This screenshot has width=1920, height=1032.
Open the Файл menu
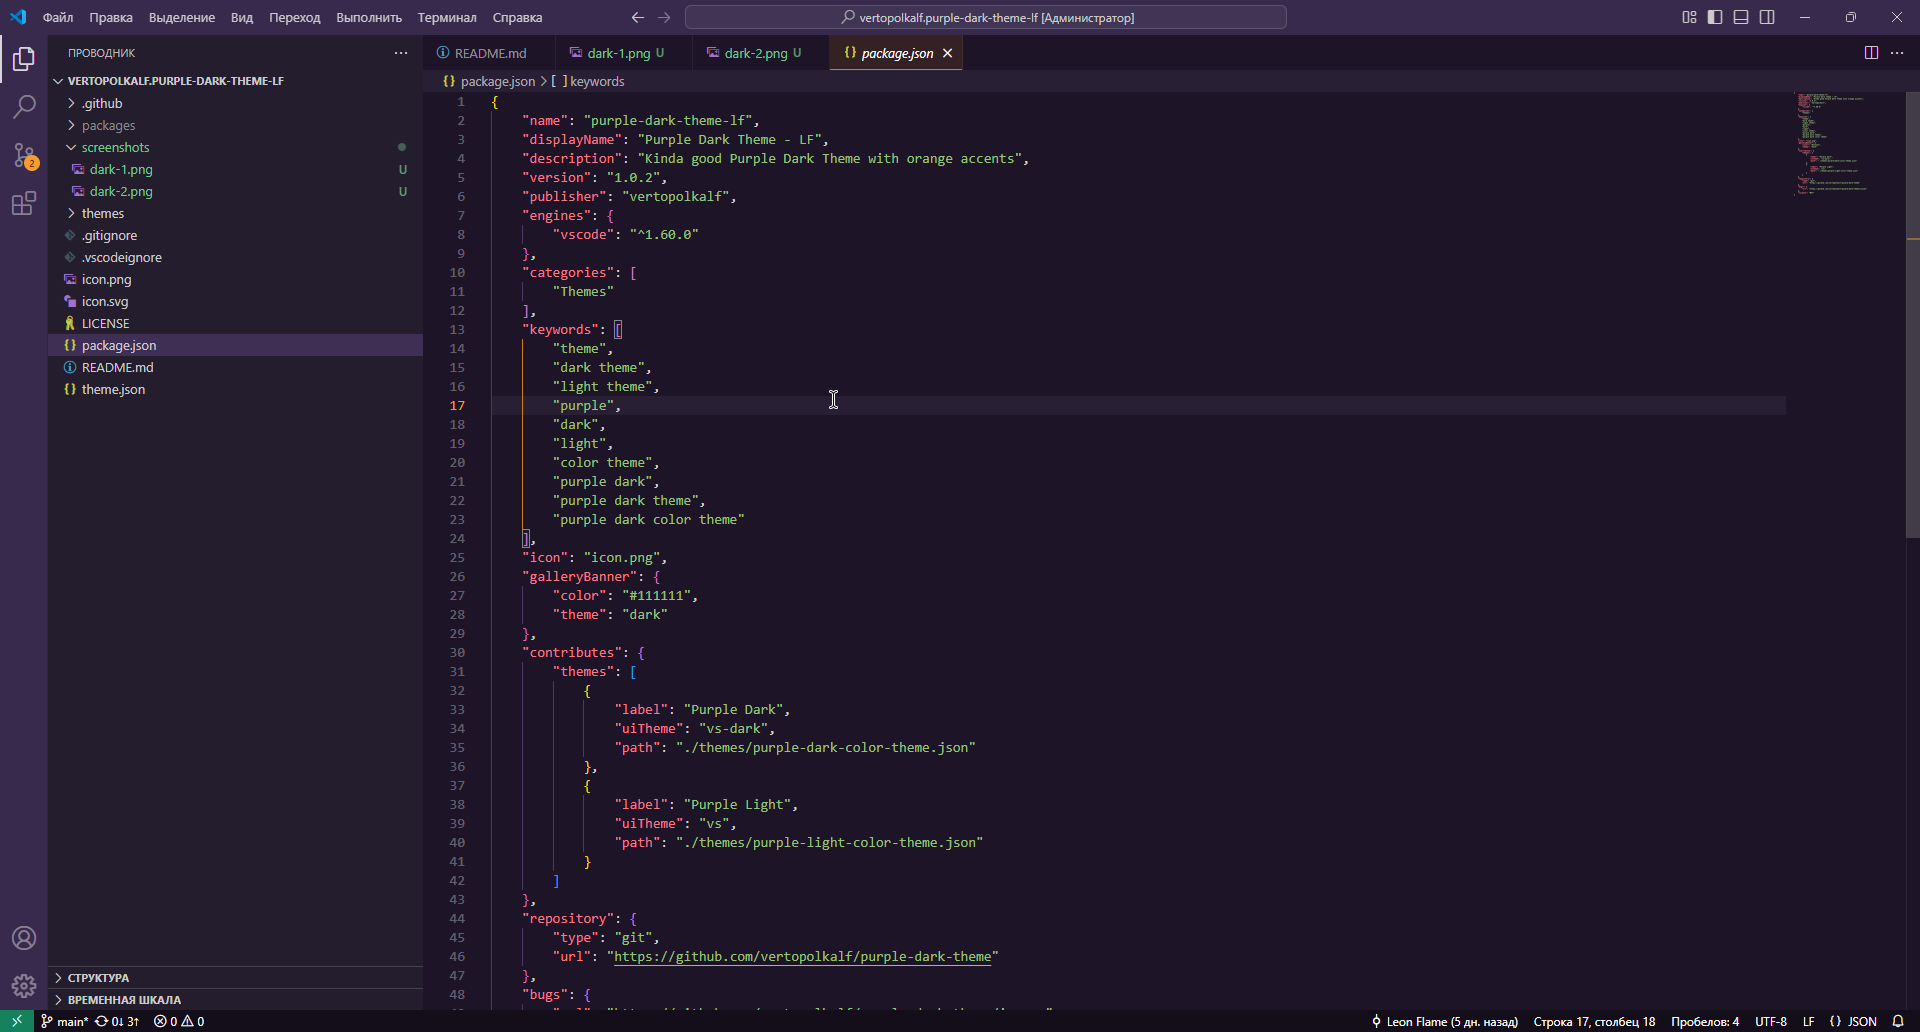[58, 17]
